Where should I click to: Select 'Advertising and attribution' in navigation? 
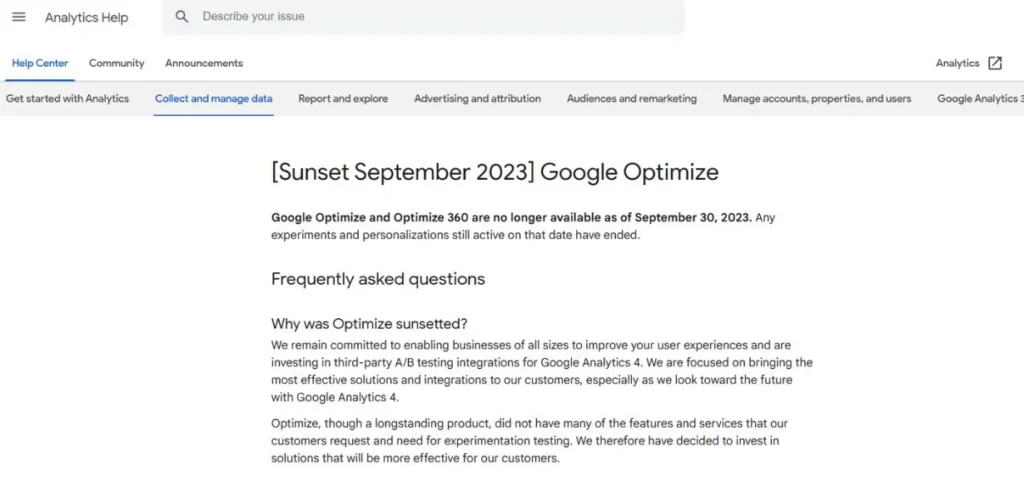(x=477, y=99)
